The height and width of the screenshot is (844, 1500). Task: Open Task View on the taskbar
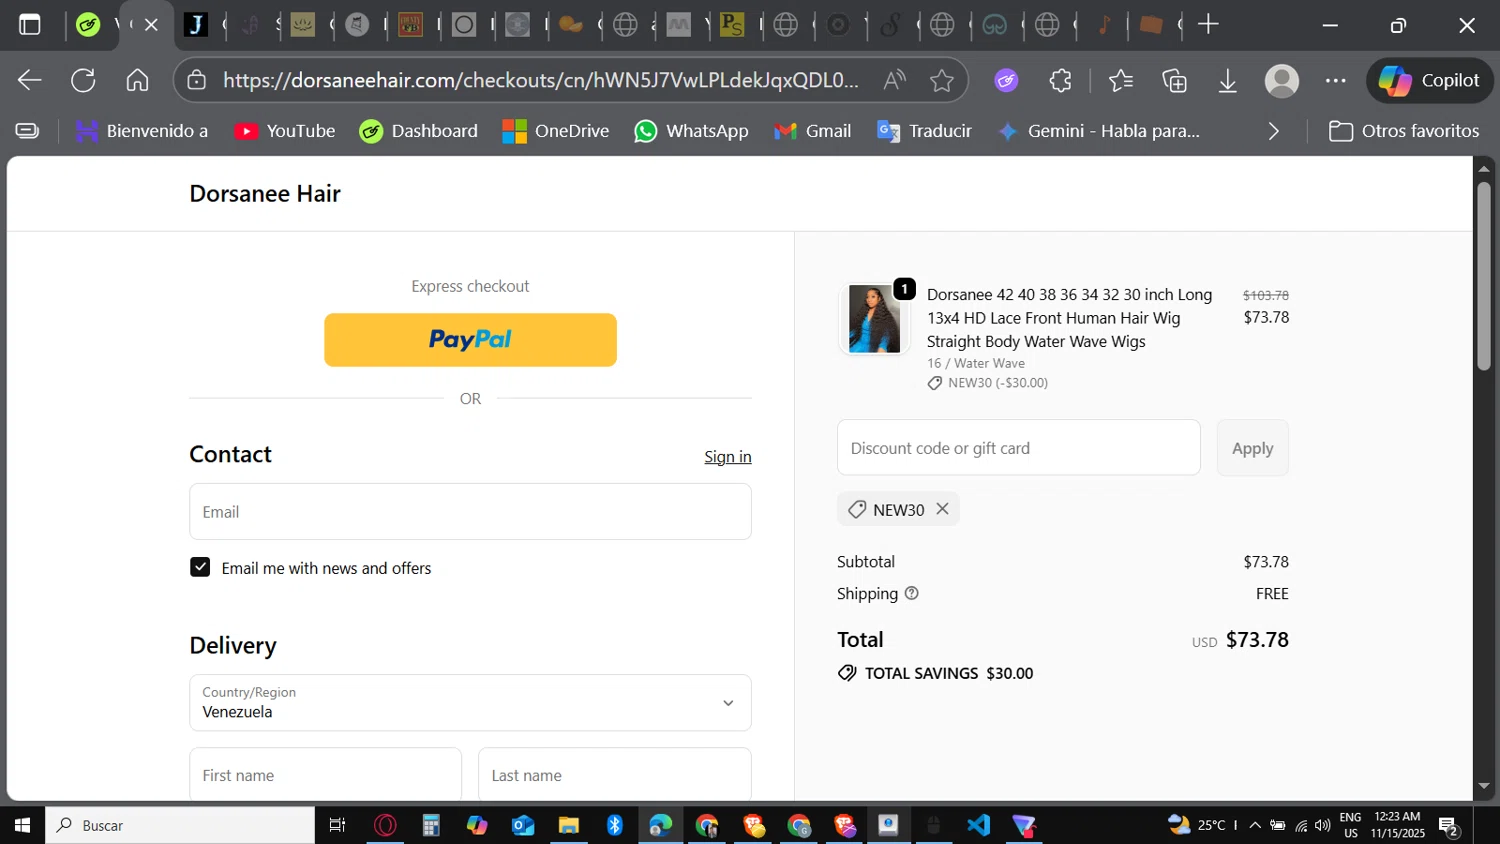point(337,825)
